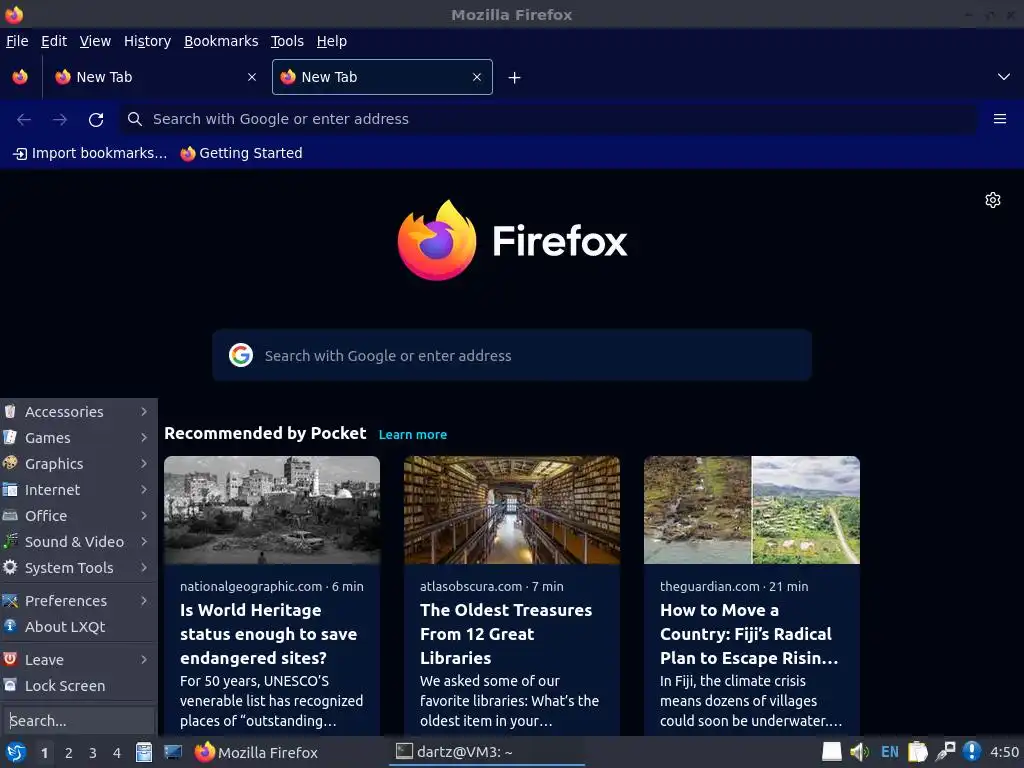This screenshot has height=768, width=1024.
Task: Open the Bookmarks menu
Action: [x=221, y=41]
